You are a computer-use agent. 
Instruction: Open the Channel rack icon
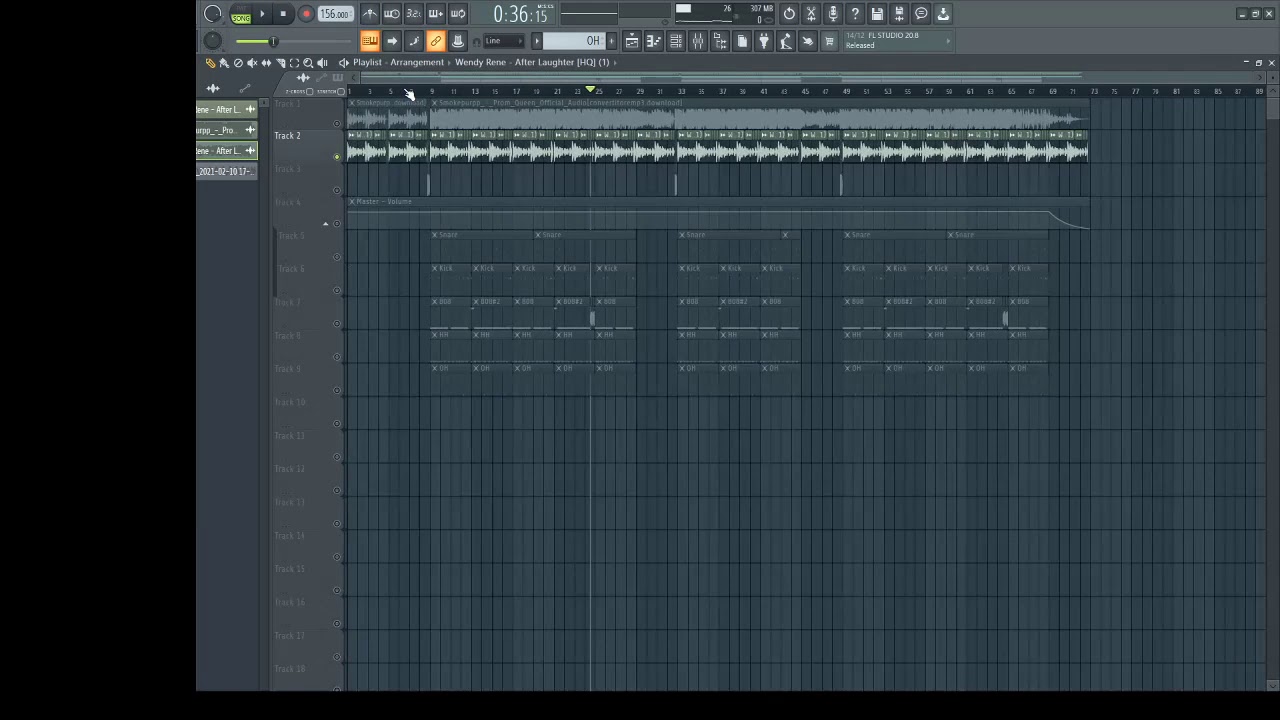point(676,41)
